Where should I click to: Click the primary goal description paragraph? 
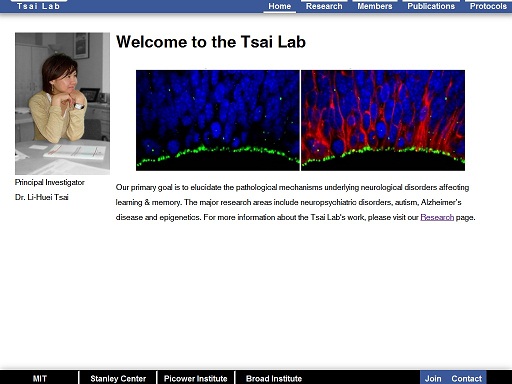295,202
